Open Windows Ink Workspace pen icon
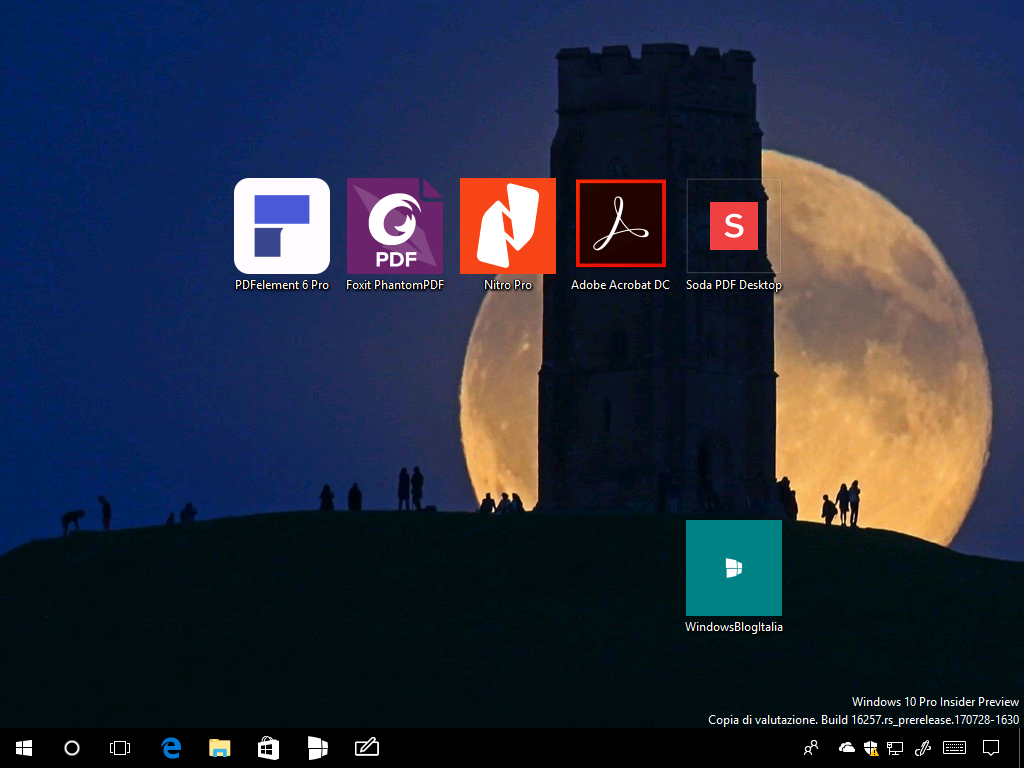 pyautogui.click(x=923, y=748)
